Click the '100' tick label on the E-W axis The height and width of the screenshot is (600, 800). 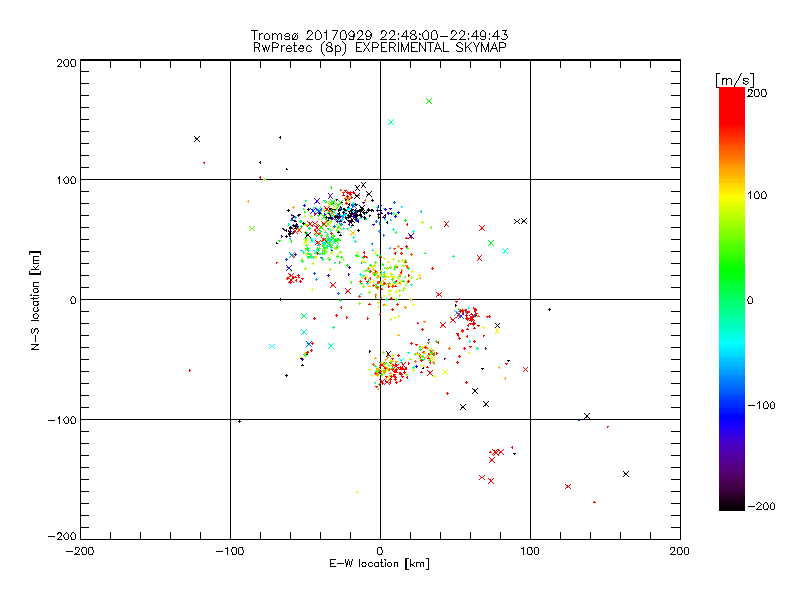(530, 551)
